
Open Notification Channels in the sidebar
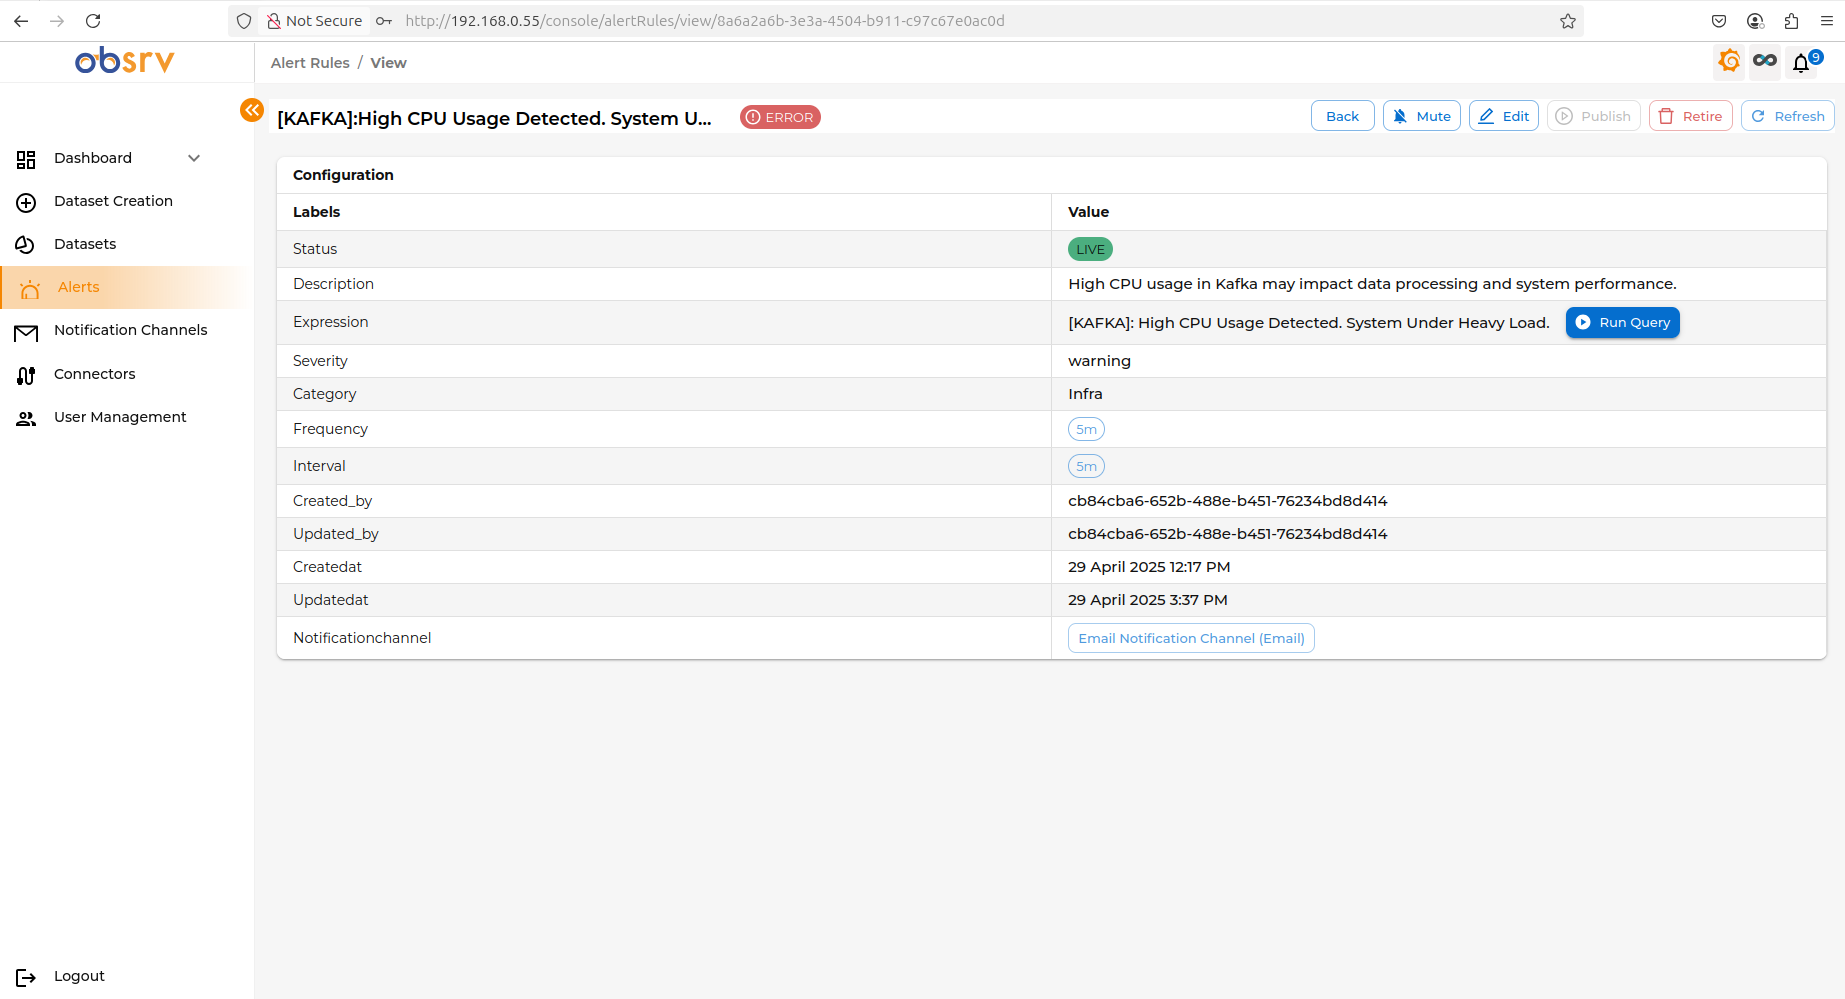pyautogui.click(x=131, y=330)
